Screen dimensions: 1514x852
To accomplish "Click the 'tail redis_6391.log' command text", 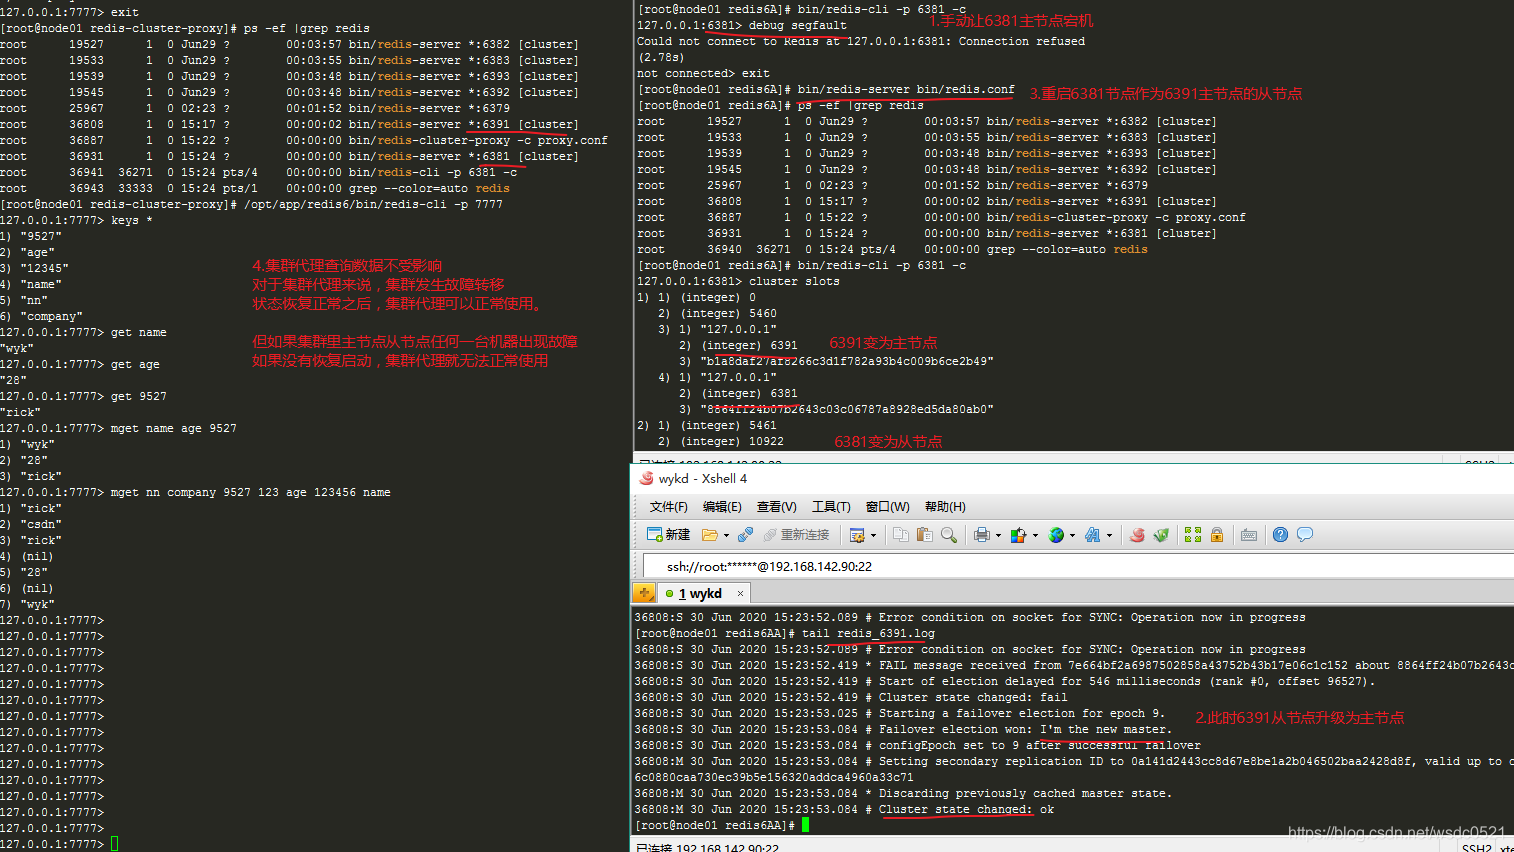I will [868, 633].
